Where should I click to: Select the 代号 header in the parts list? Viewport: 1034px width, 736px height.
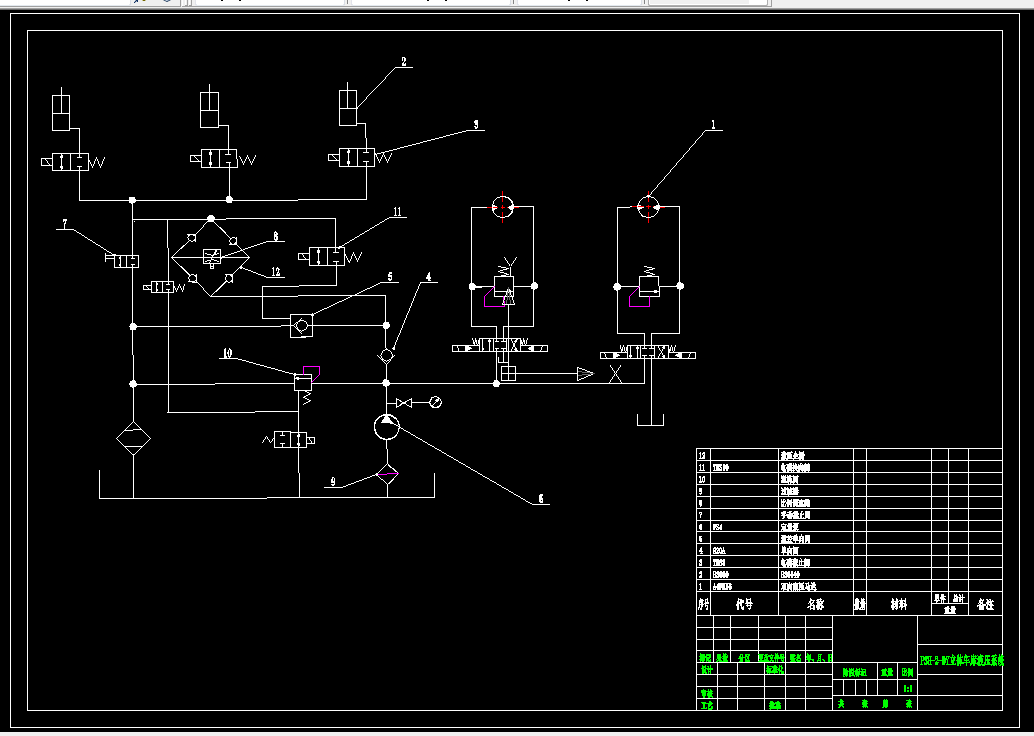click(745, 603)
